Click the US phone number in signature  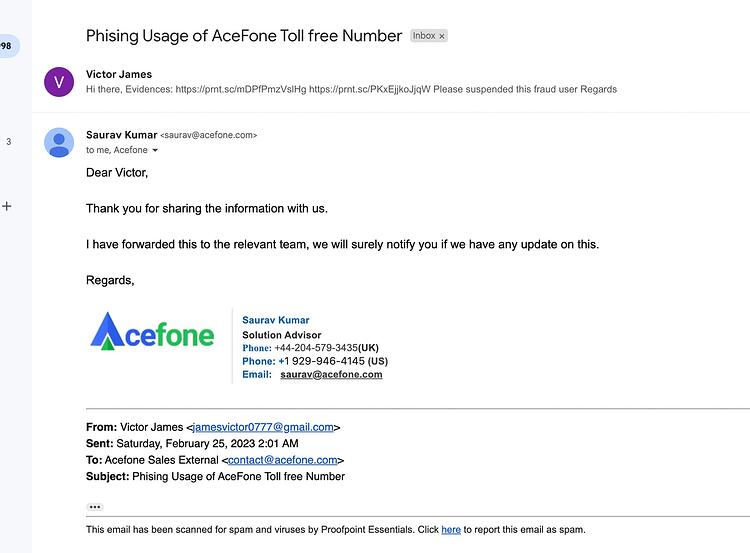tap(333, 361)
